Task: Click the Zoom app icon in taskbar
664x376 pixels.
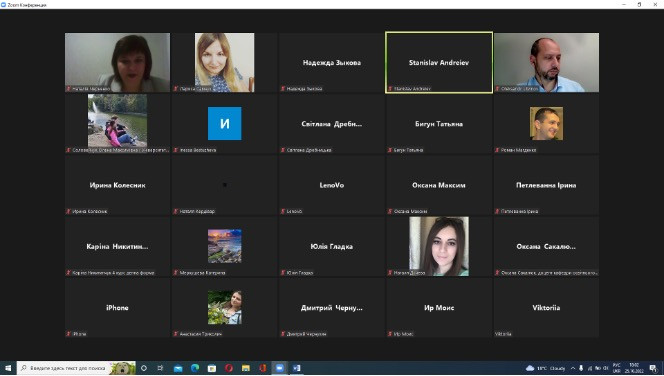Action: point(279,368)
